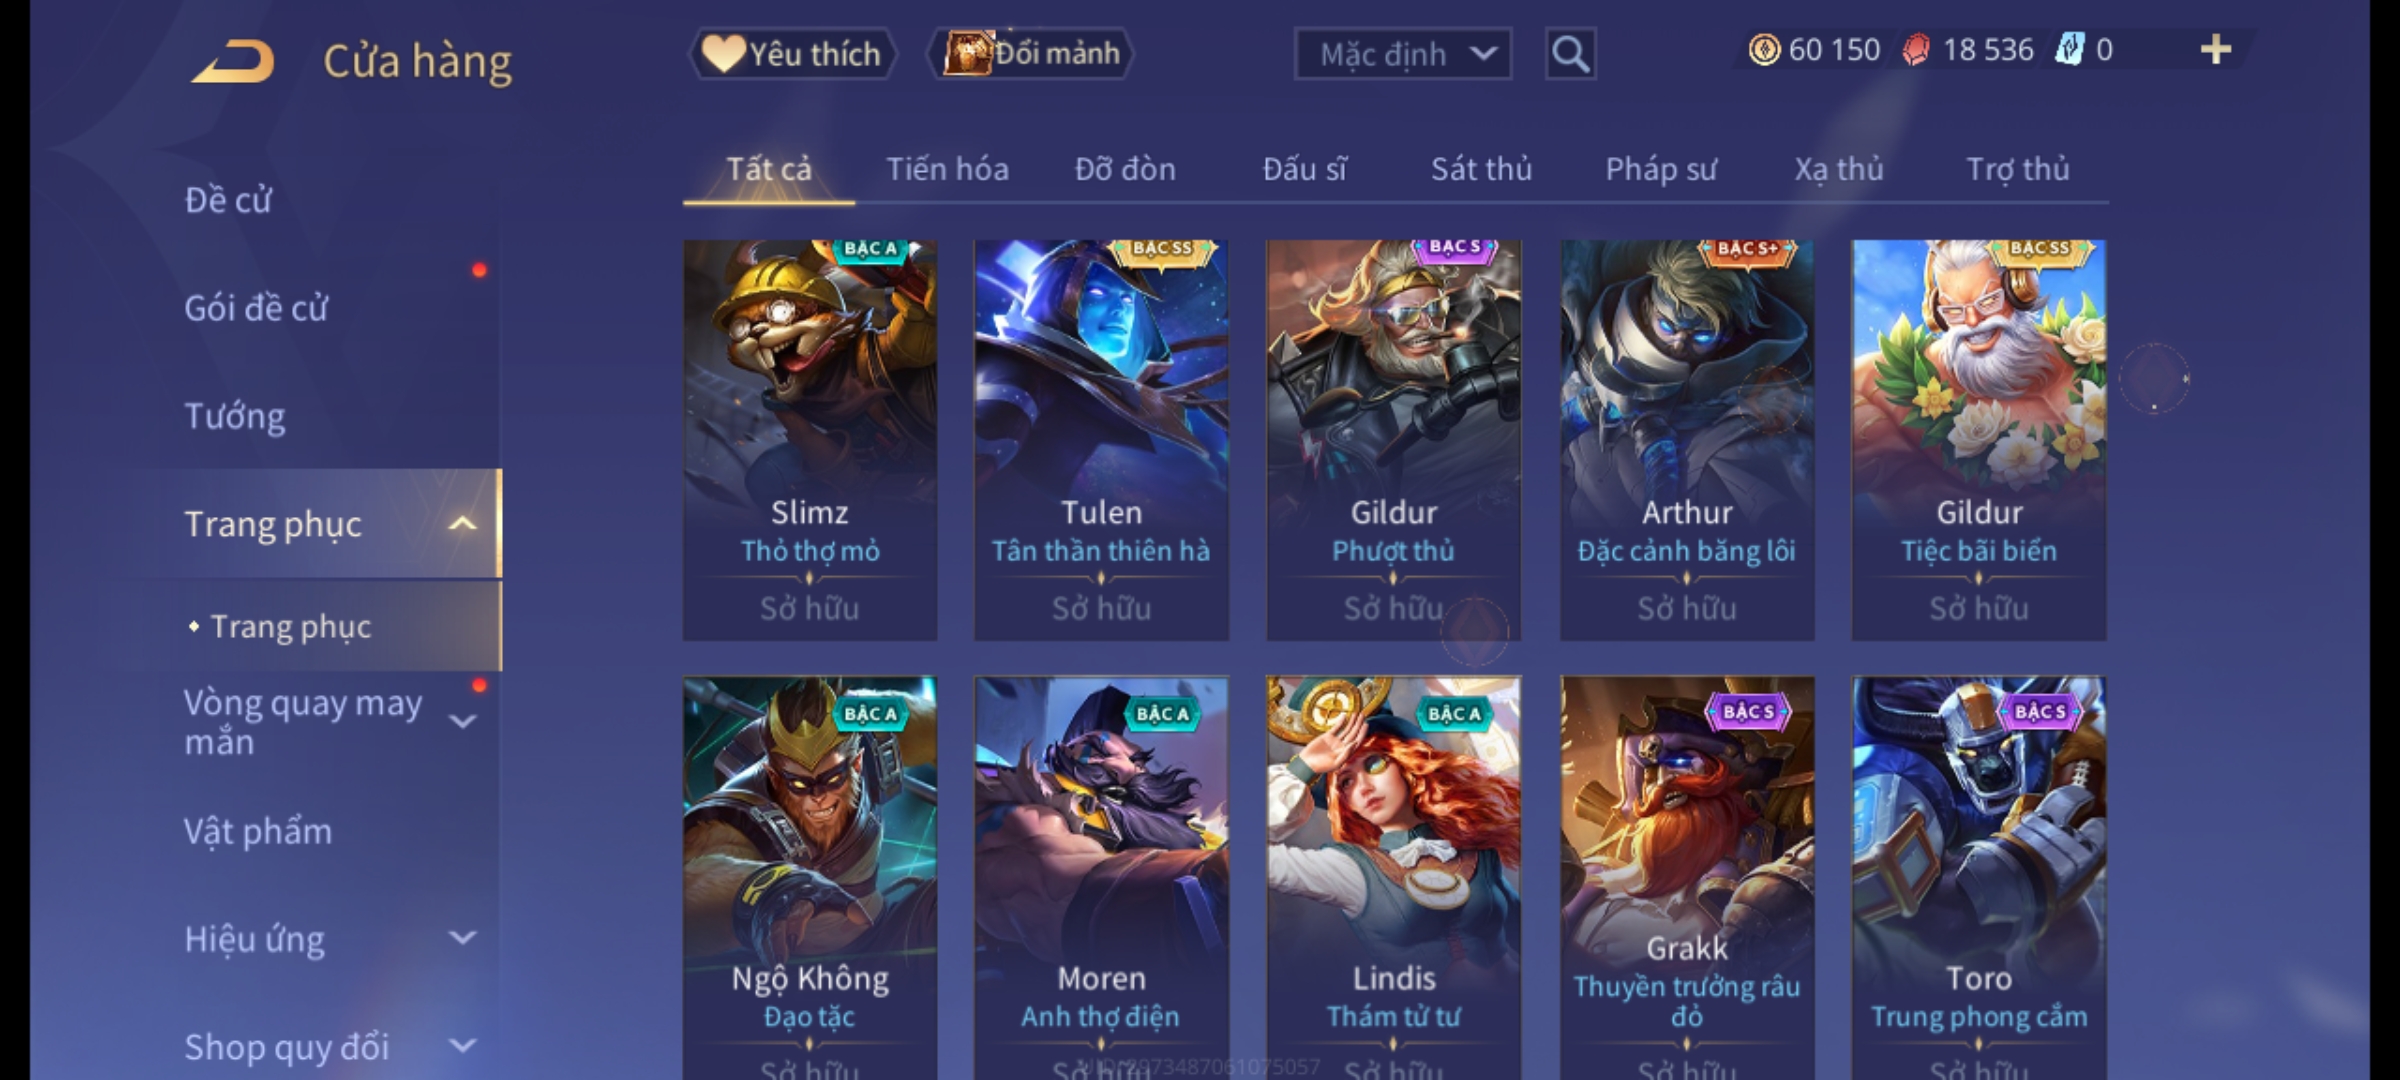Select Arthur Đặc cảnh băng lôi card
Image resolution: width=2400 pixels, height=1080 pixels.
point(1687,440)
